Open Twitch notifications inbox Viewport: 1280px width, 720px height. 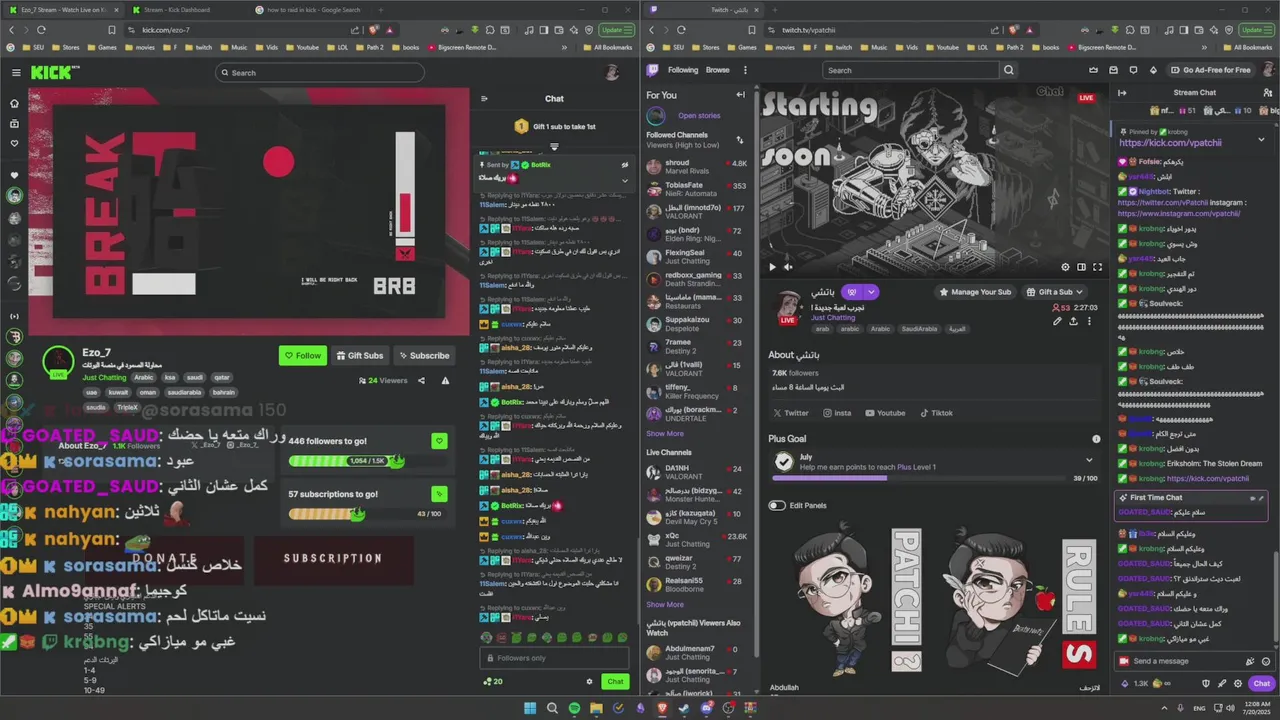pos(1113,70)
